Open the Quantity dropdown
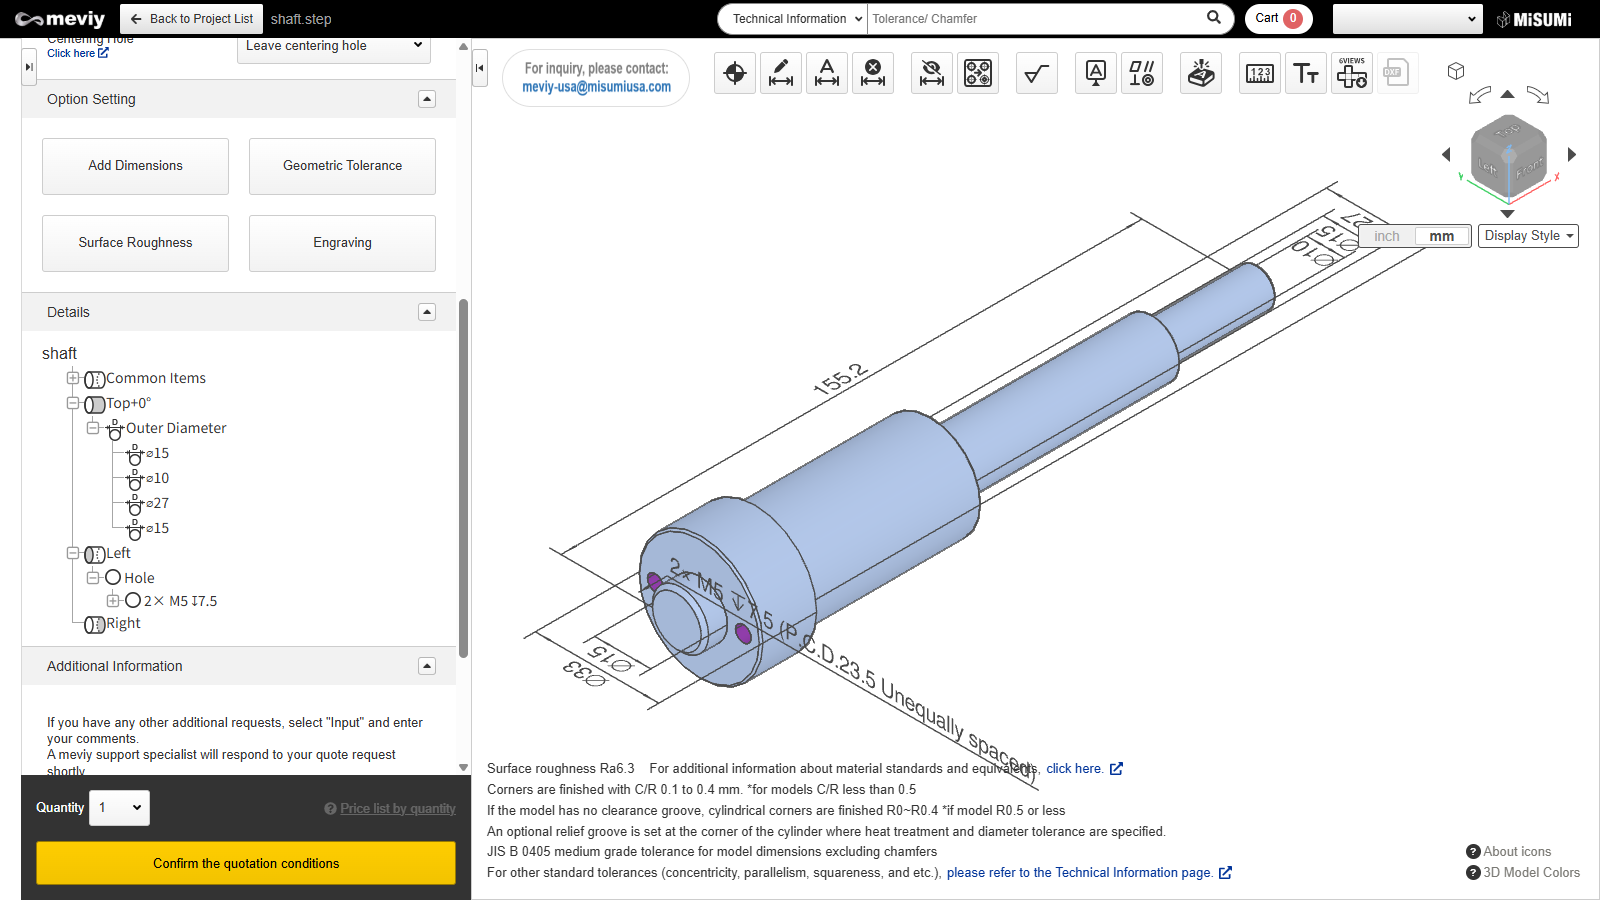This screenshot has width=1600, height=900. point(119,808)
